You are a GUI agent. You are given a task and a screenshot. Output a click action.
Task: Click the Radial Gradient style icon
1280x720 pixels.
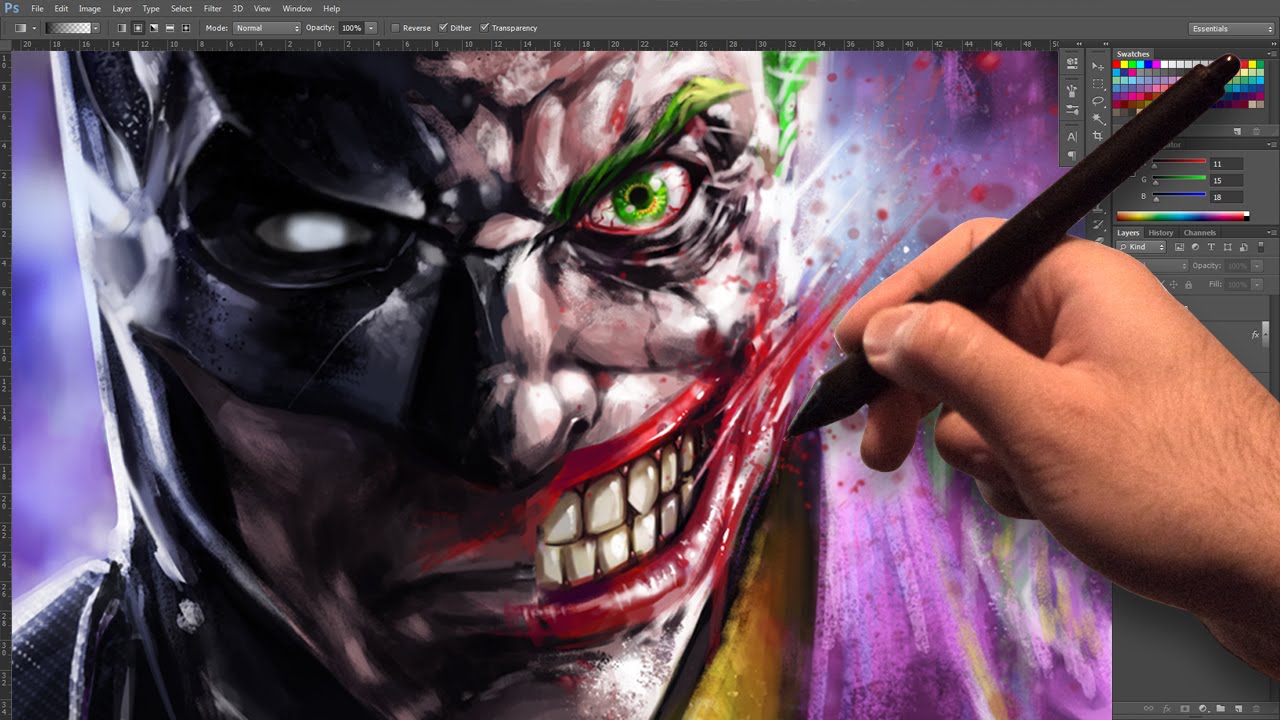[136, 27]
